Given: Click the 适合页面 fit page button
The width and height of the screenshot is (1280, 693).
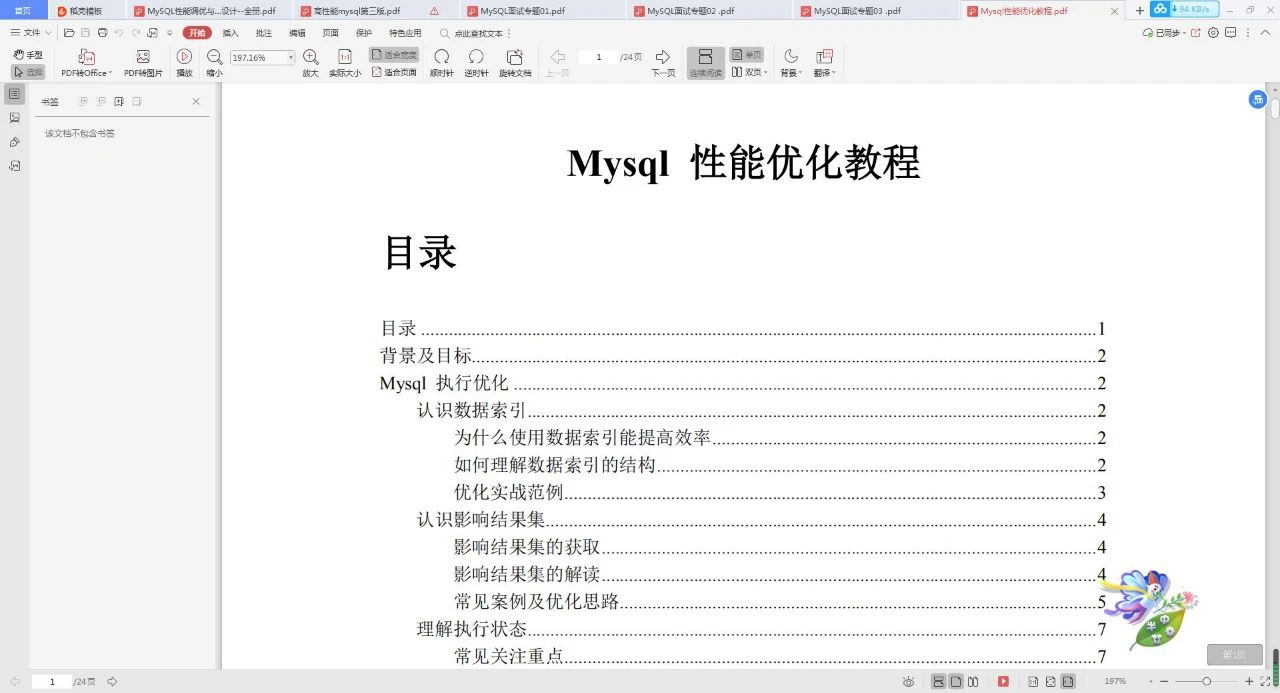Looking at the screenshot, I should (x=394, y=70).
